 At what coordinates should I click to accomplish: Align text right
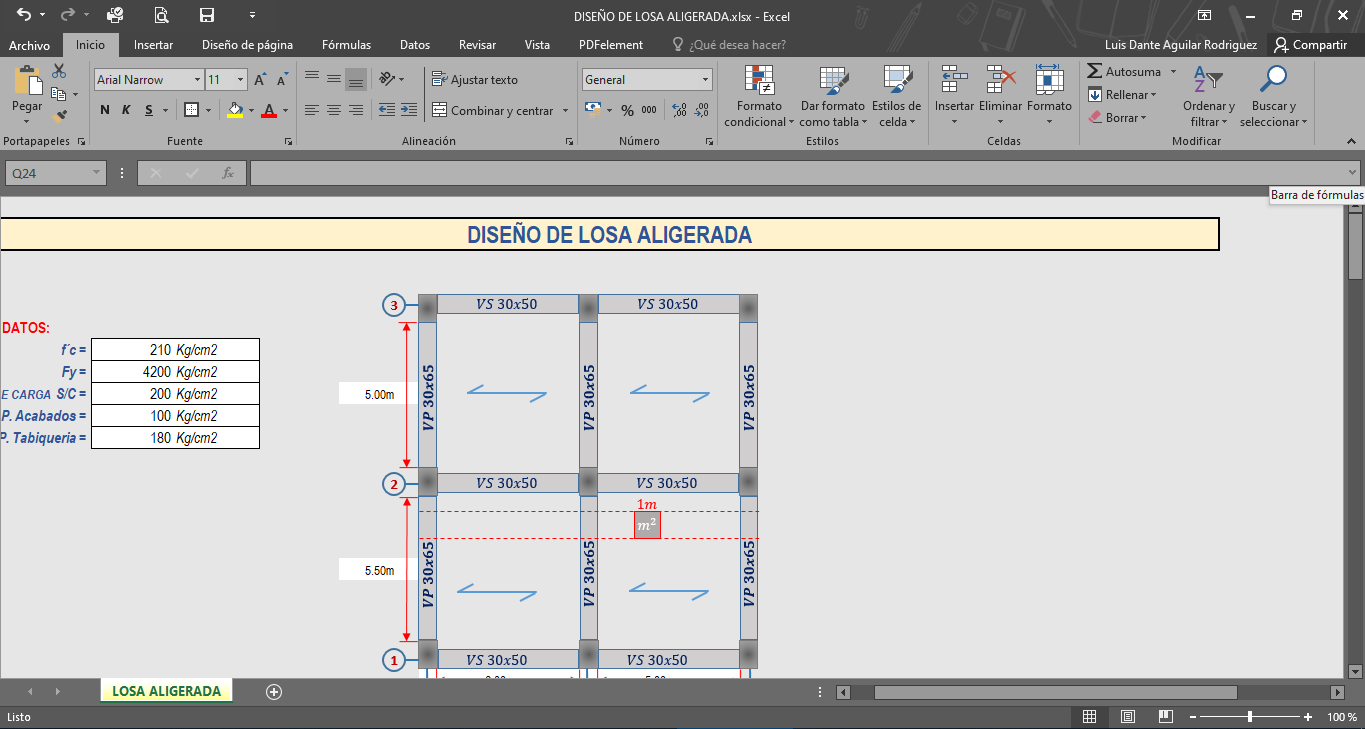click(x=355, y=110)
